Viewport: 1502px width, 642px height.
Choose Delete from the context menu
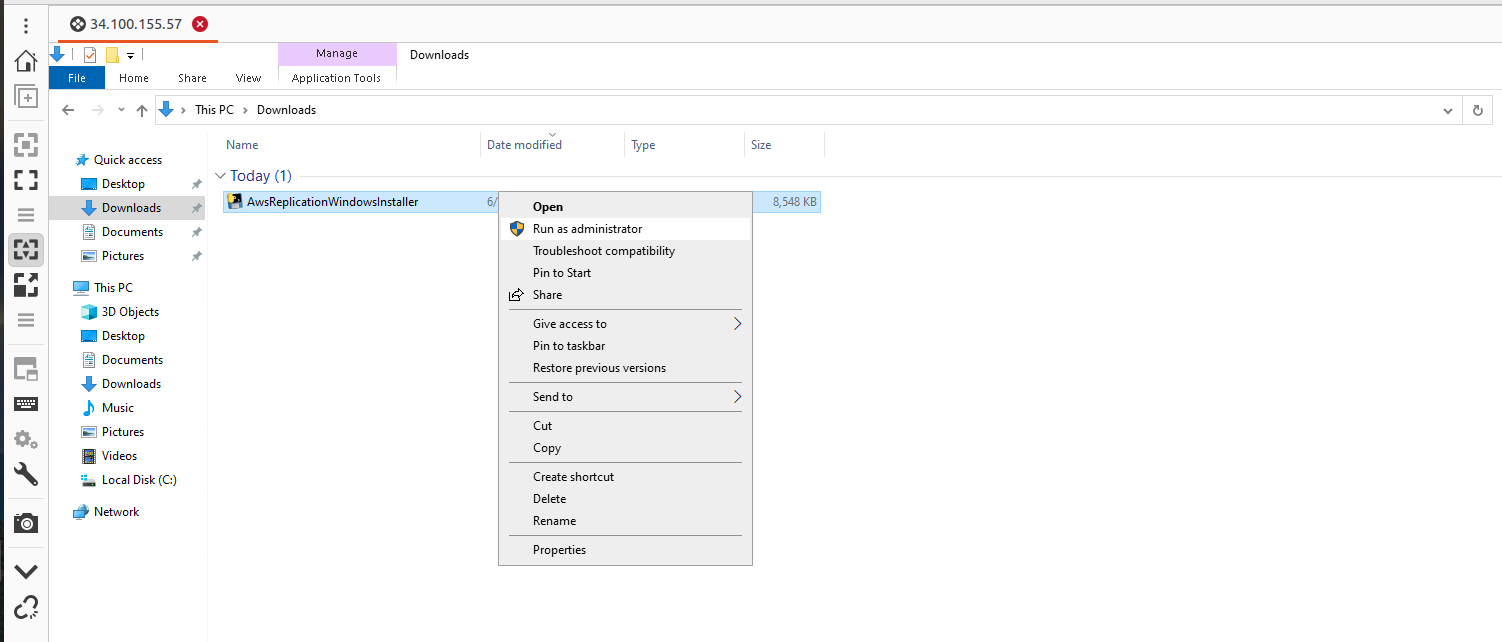625,499
